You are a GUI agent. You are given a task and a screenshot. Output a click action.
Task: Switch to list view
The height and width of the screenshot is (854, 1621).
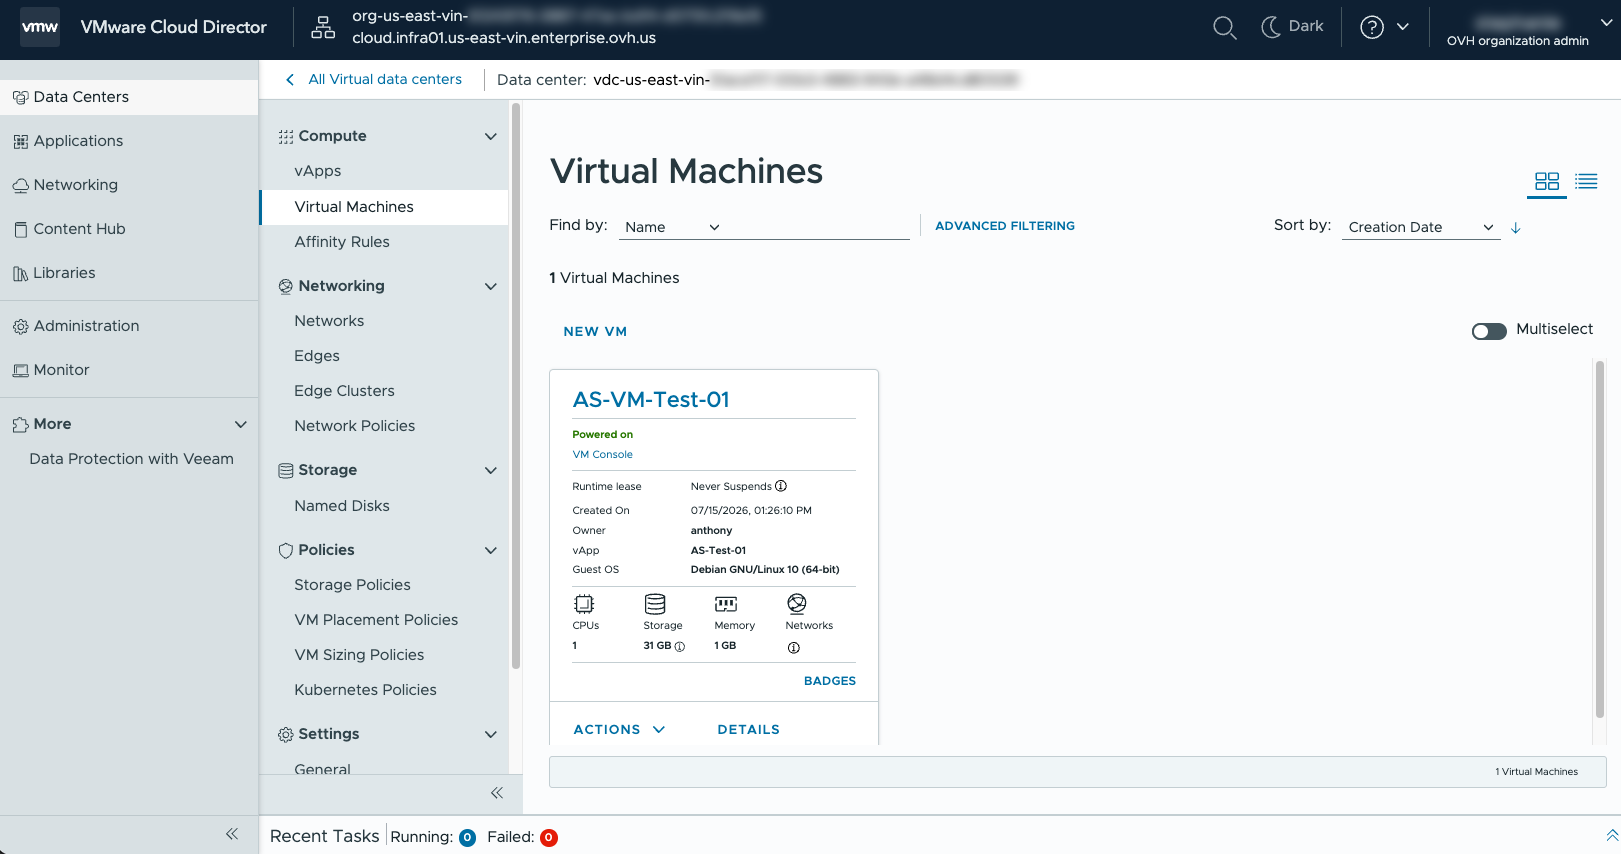[x=1586, y=181]
